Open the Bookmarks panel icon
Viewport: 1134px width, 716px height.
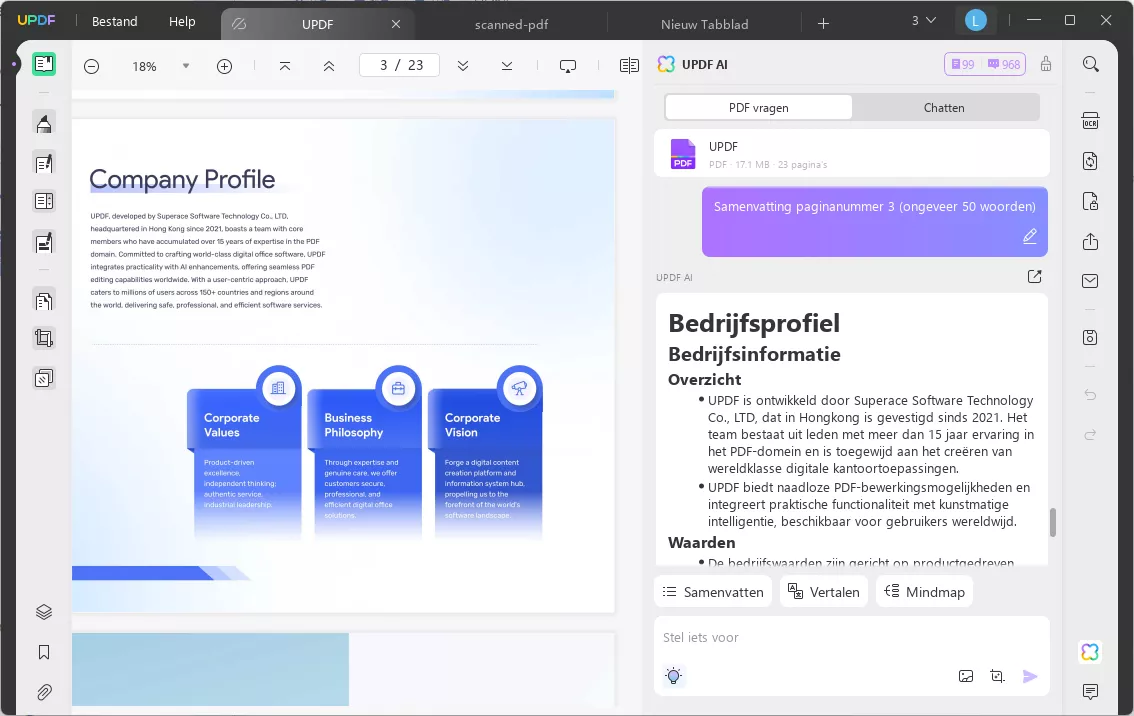tap(44, 652)
